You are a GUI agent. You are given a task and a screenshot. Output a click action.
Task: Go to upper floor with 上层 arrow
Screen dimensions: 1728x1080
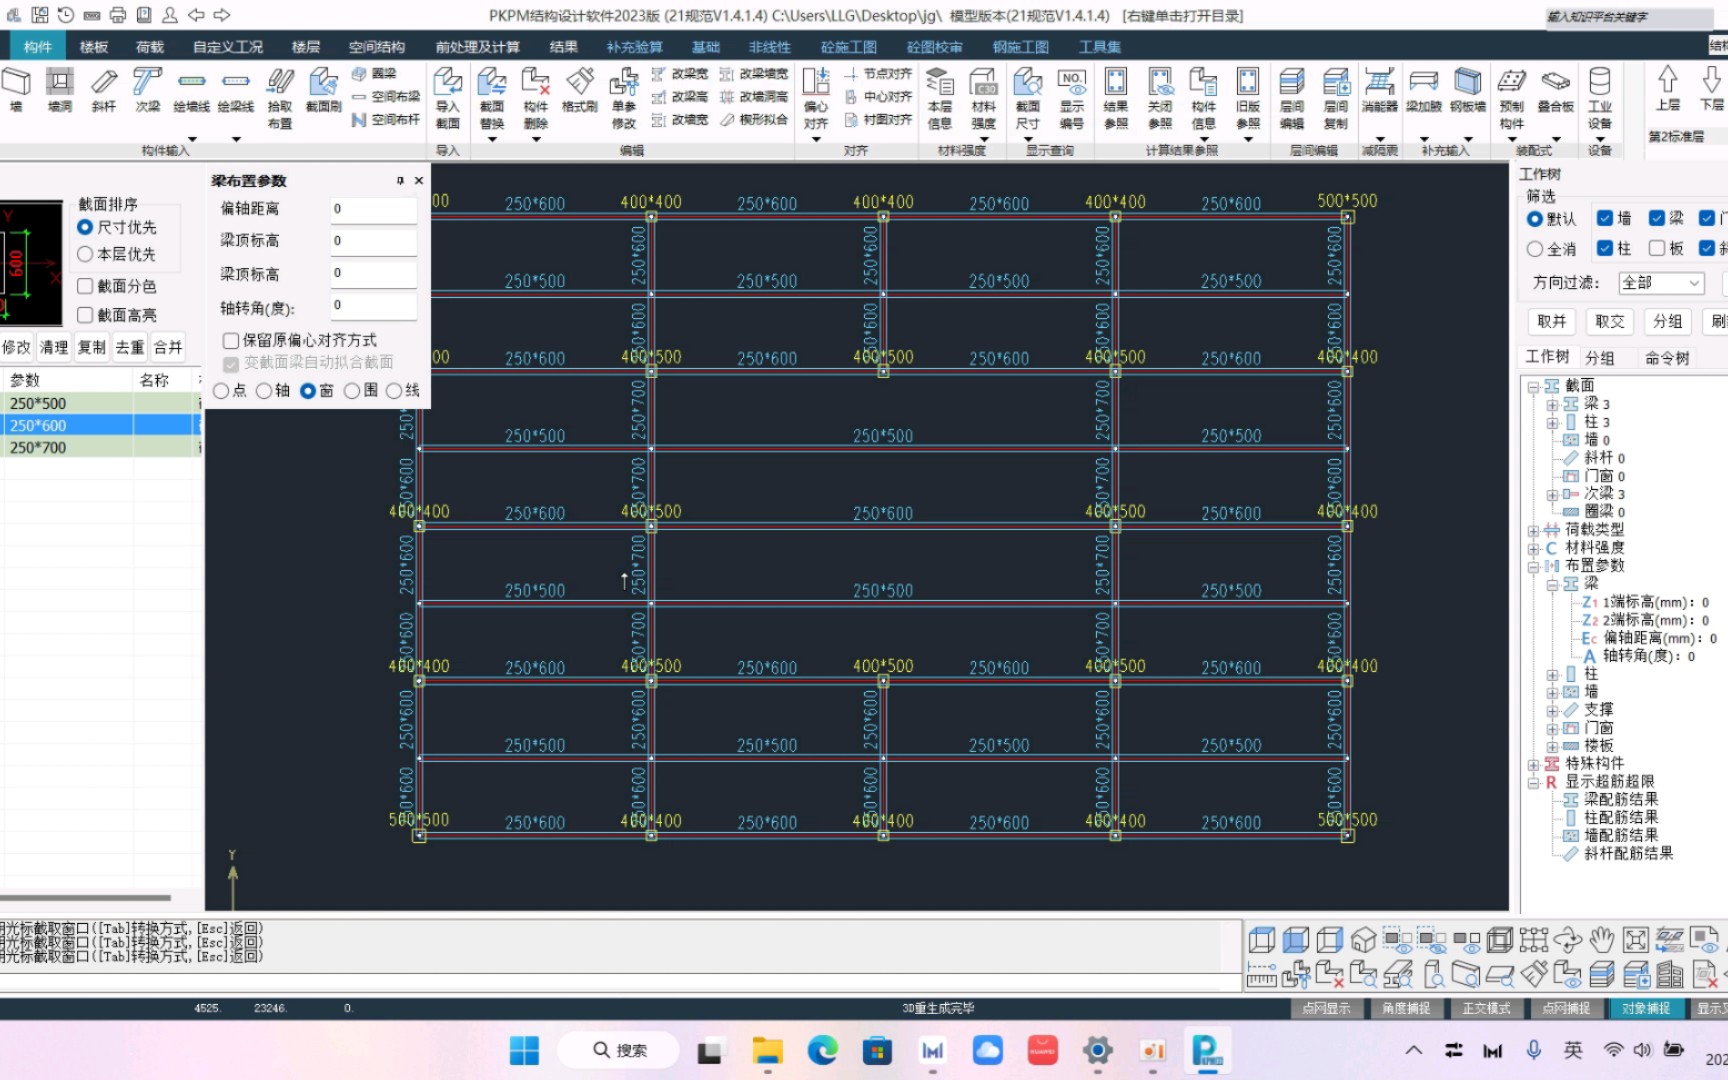coord(1667,87)
